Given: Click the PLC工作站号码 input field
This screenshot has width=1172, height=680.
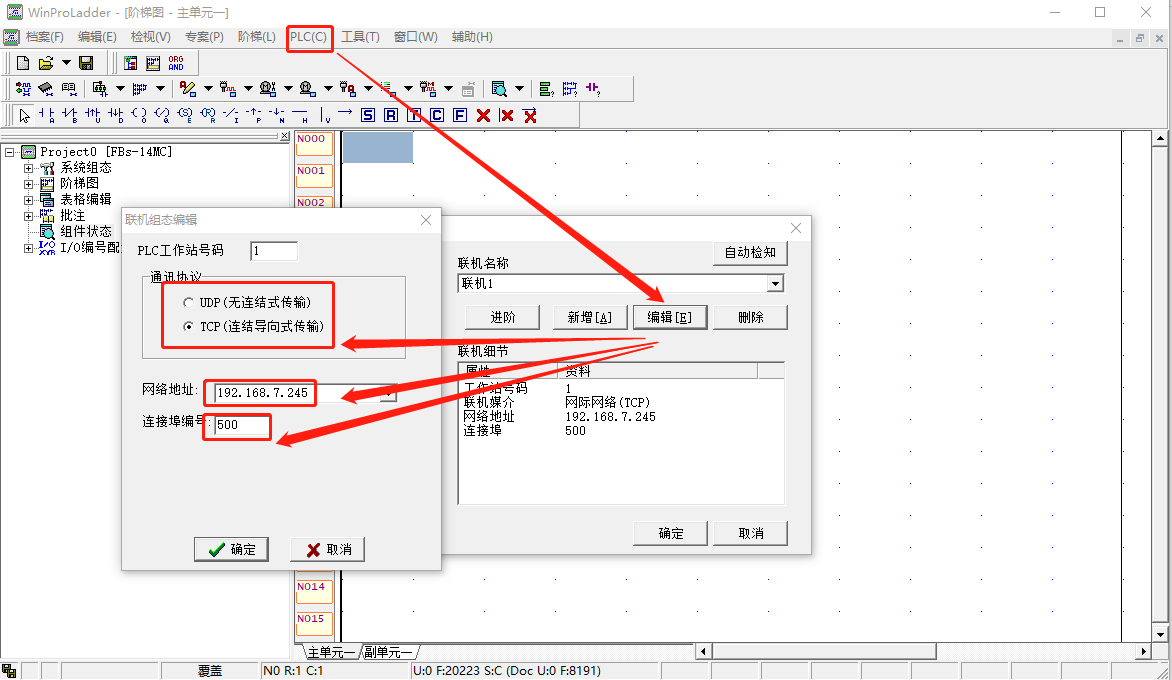Looking at the screenshot, I should click(274, 251).
